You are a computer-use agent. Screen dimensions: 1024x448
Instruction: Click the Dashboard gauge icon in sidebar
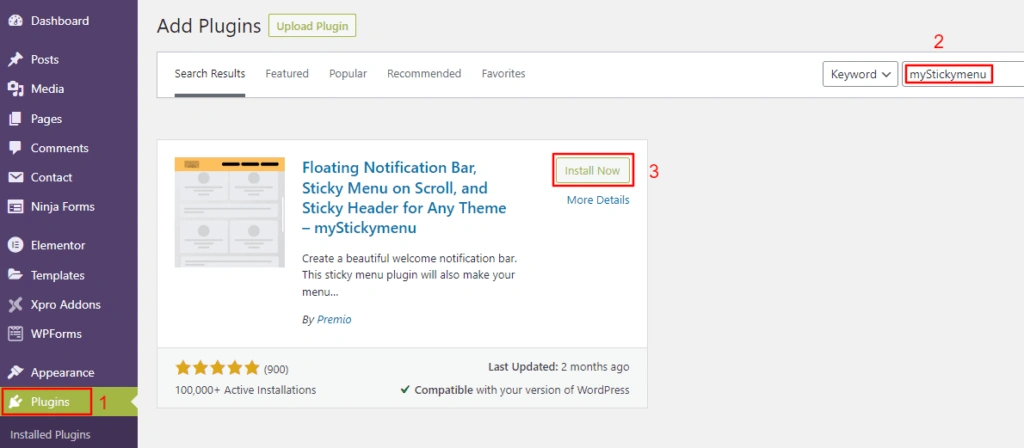point(15,21)
